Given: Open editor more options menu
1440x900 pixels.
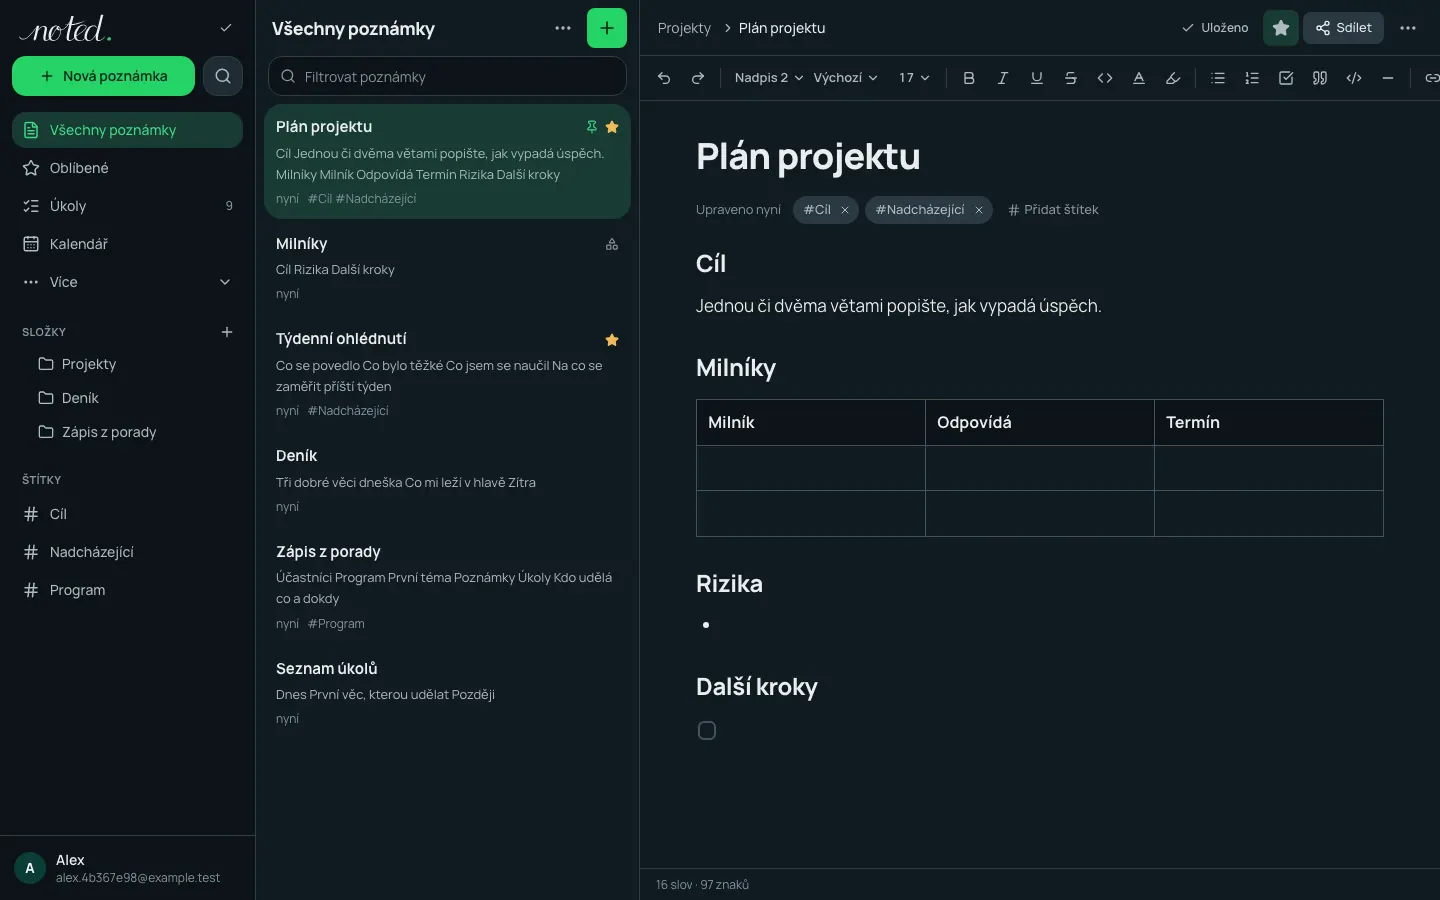Looking at the screenshot, I should pyautogui.click(x=1408, y=28).
